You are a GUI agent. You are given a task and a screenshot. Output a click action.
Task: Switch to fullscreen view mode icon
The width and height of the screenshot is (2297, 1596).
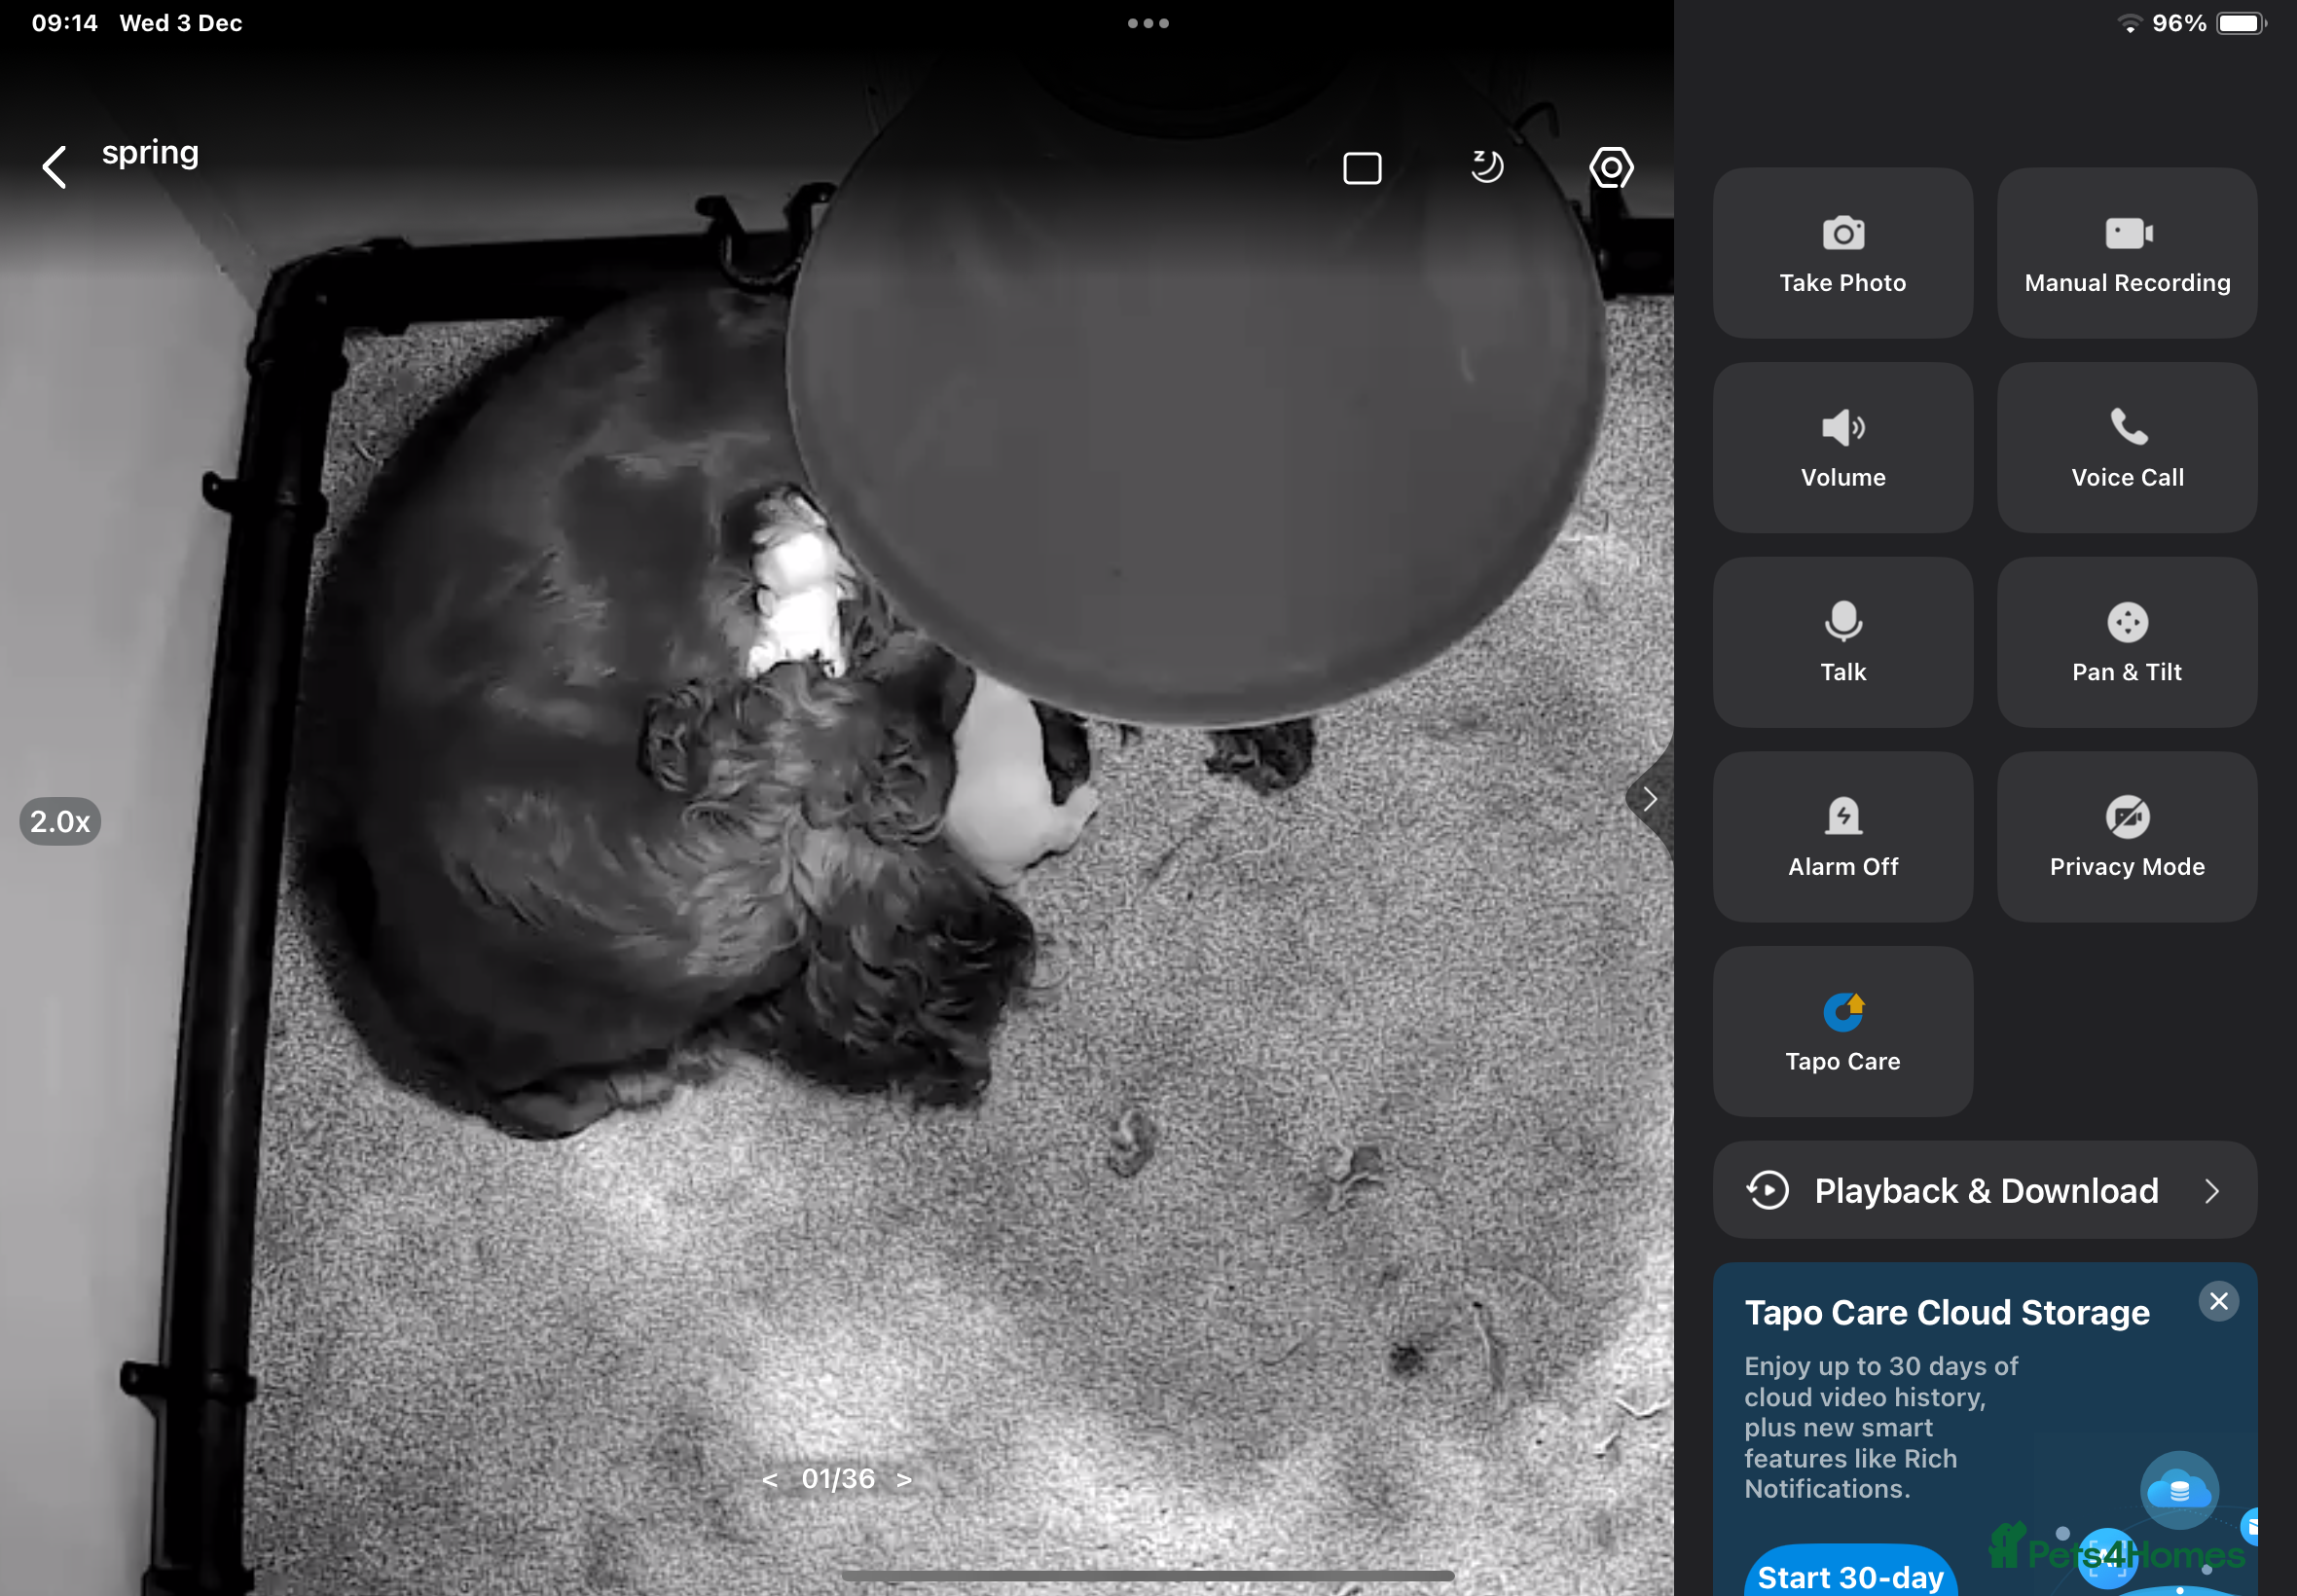pos(1361,168)
